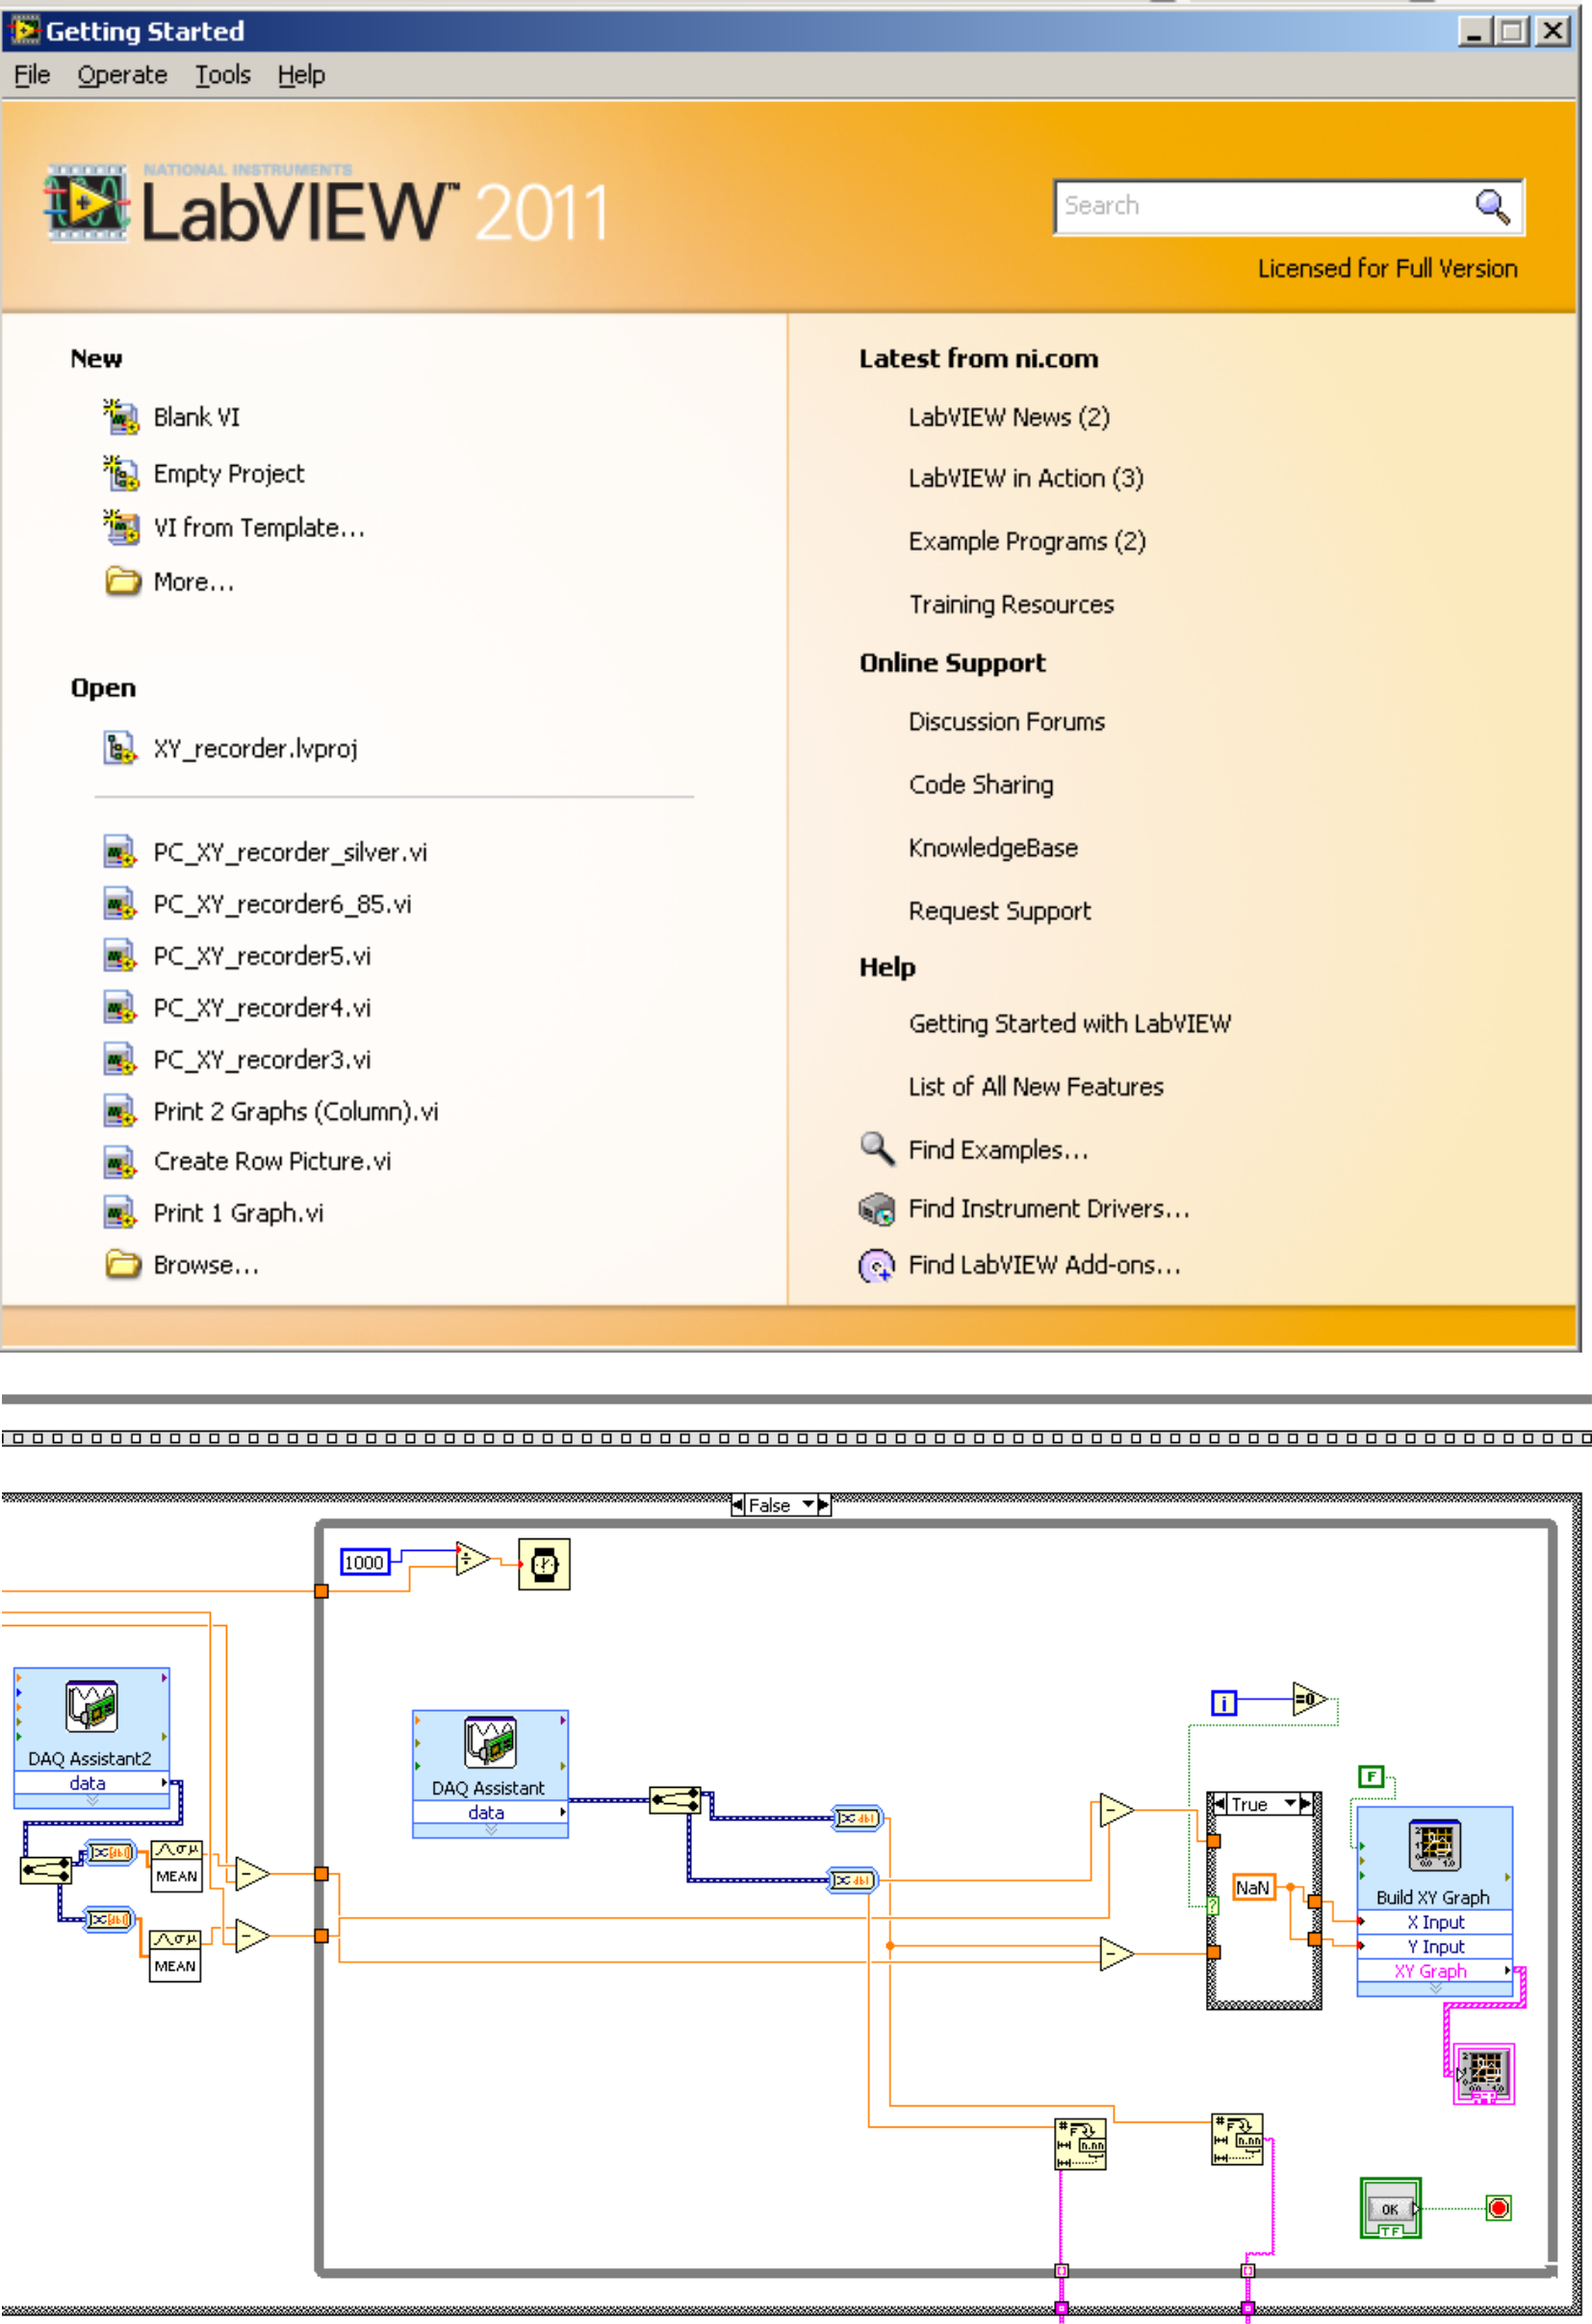Open PC_XY_recorder6_85.vi file
The height and width of the screenshot is (2324, 1592).
point(282,904)
